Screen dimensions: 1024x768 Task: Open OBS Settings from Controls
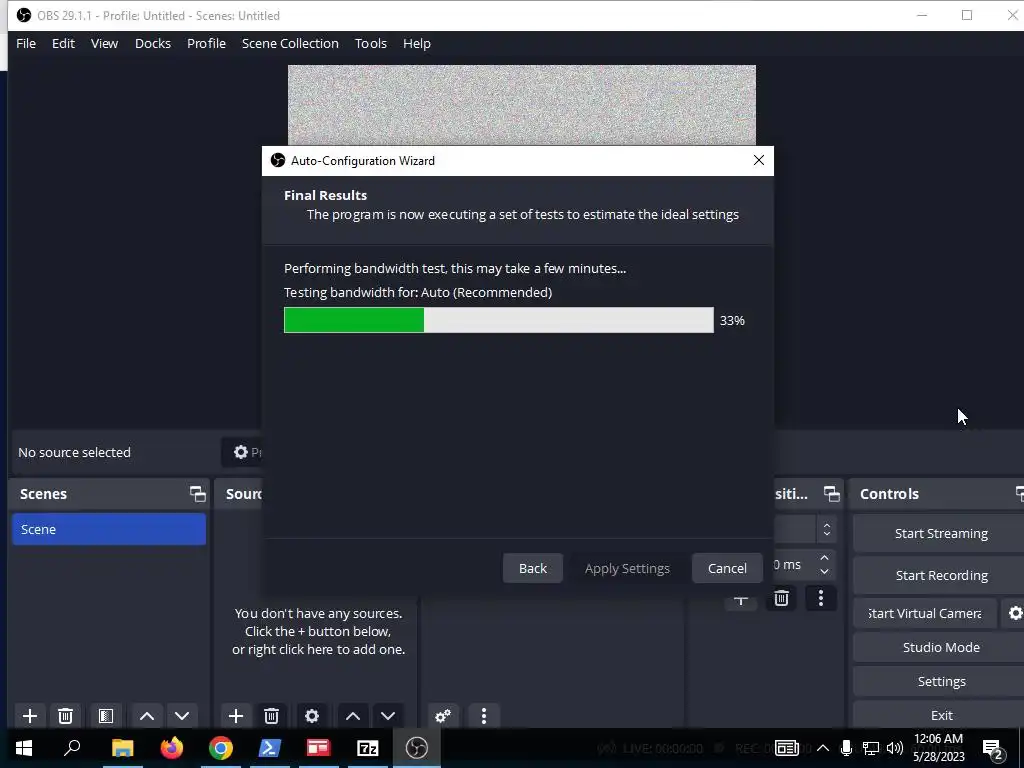(940, 681)
